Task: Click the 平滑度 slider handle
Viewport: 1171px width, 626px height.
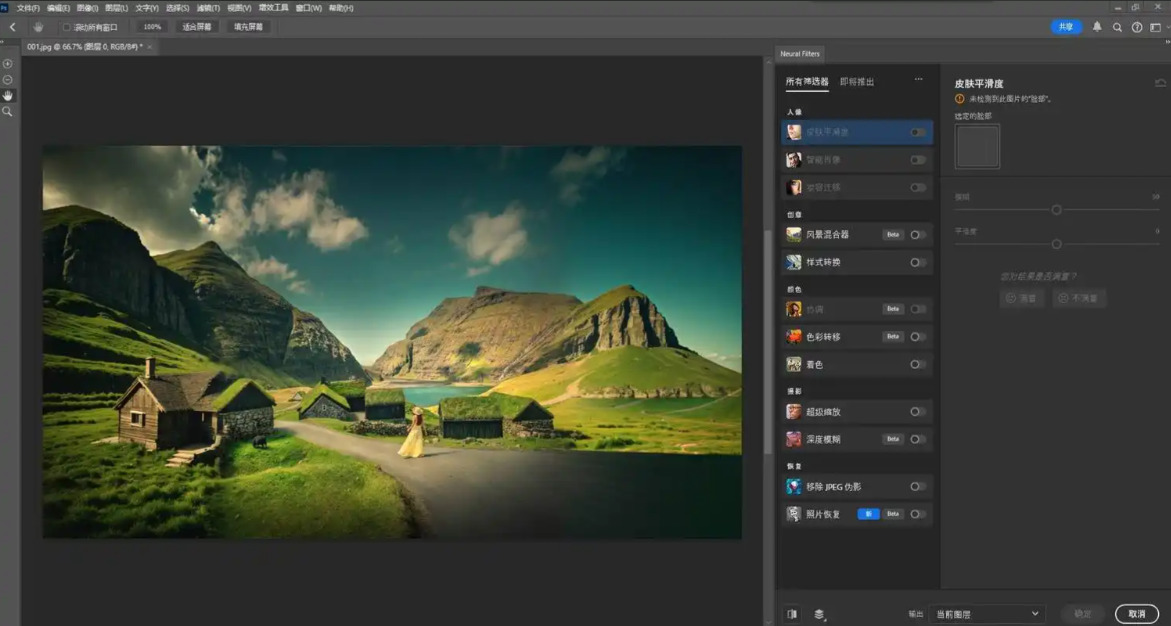Action: (x=1056, y=244)
